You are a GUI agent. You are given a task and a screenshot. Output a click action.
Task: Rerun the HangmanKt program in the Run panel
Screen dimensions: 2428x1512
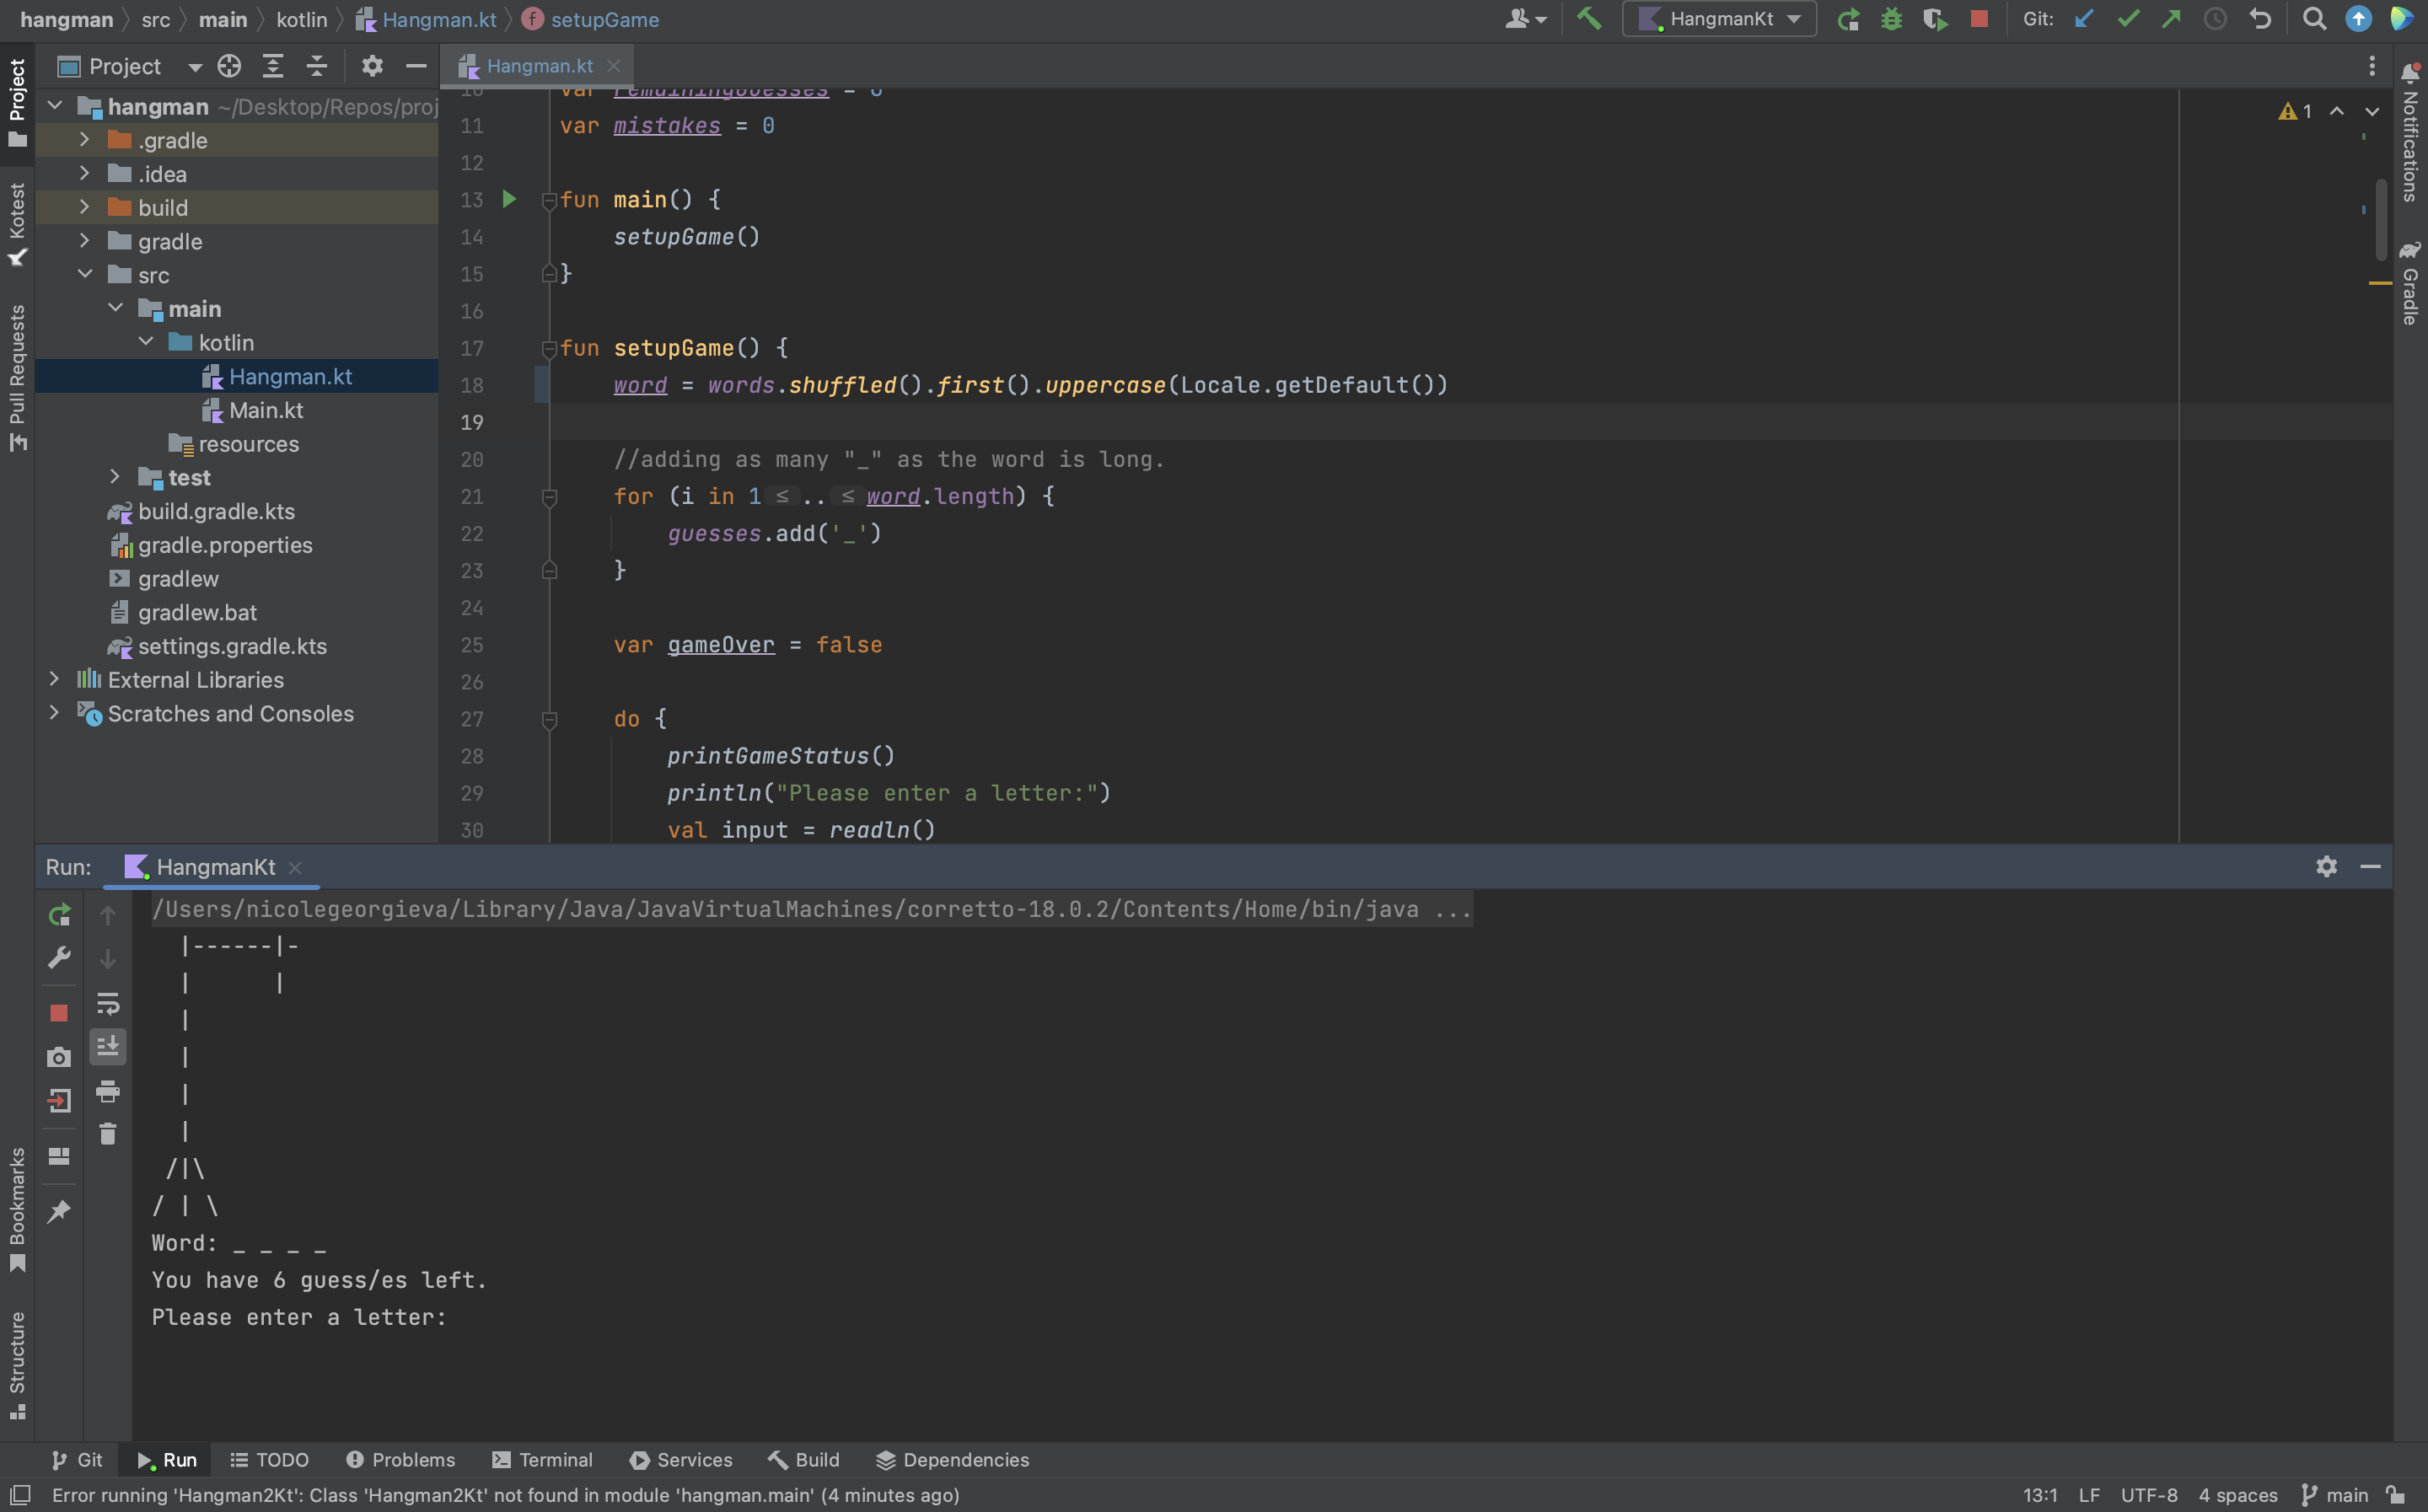pos(59,914)
